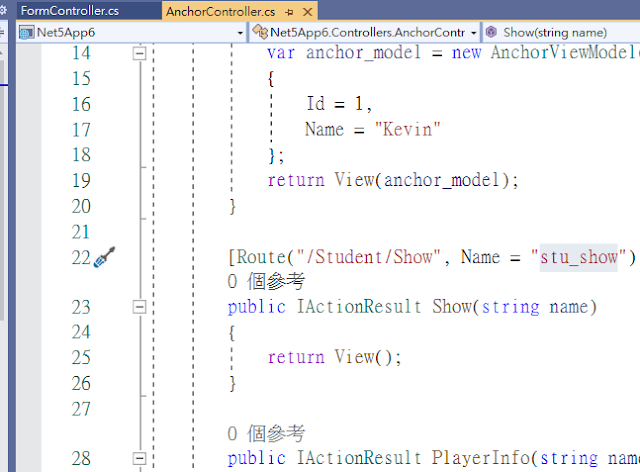The image size is (640, 472).
Task: Open the Net5App6.Controllers.AnchorContr class dropdown
Action: point(473,33)
